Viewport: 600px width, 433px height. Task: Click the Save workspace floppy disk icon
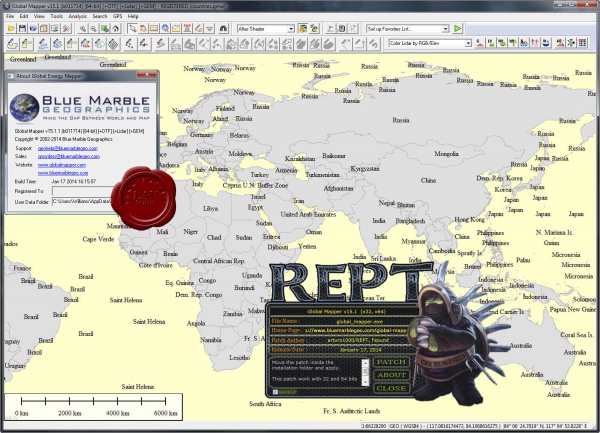pos(22,29)
